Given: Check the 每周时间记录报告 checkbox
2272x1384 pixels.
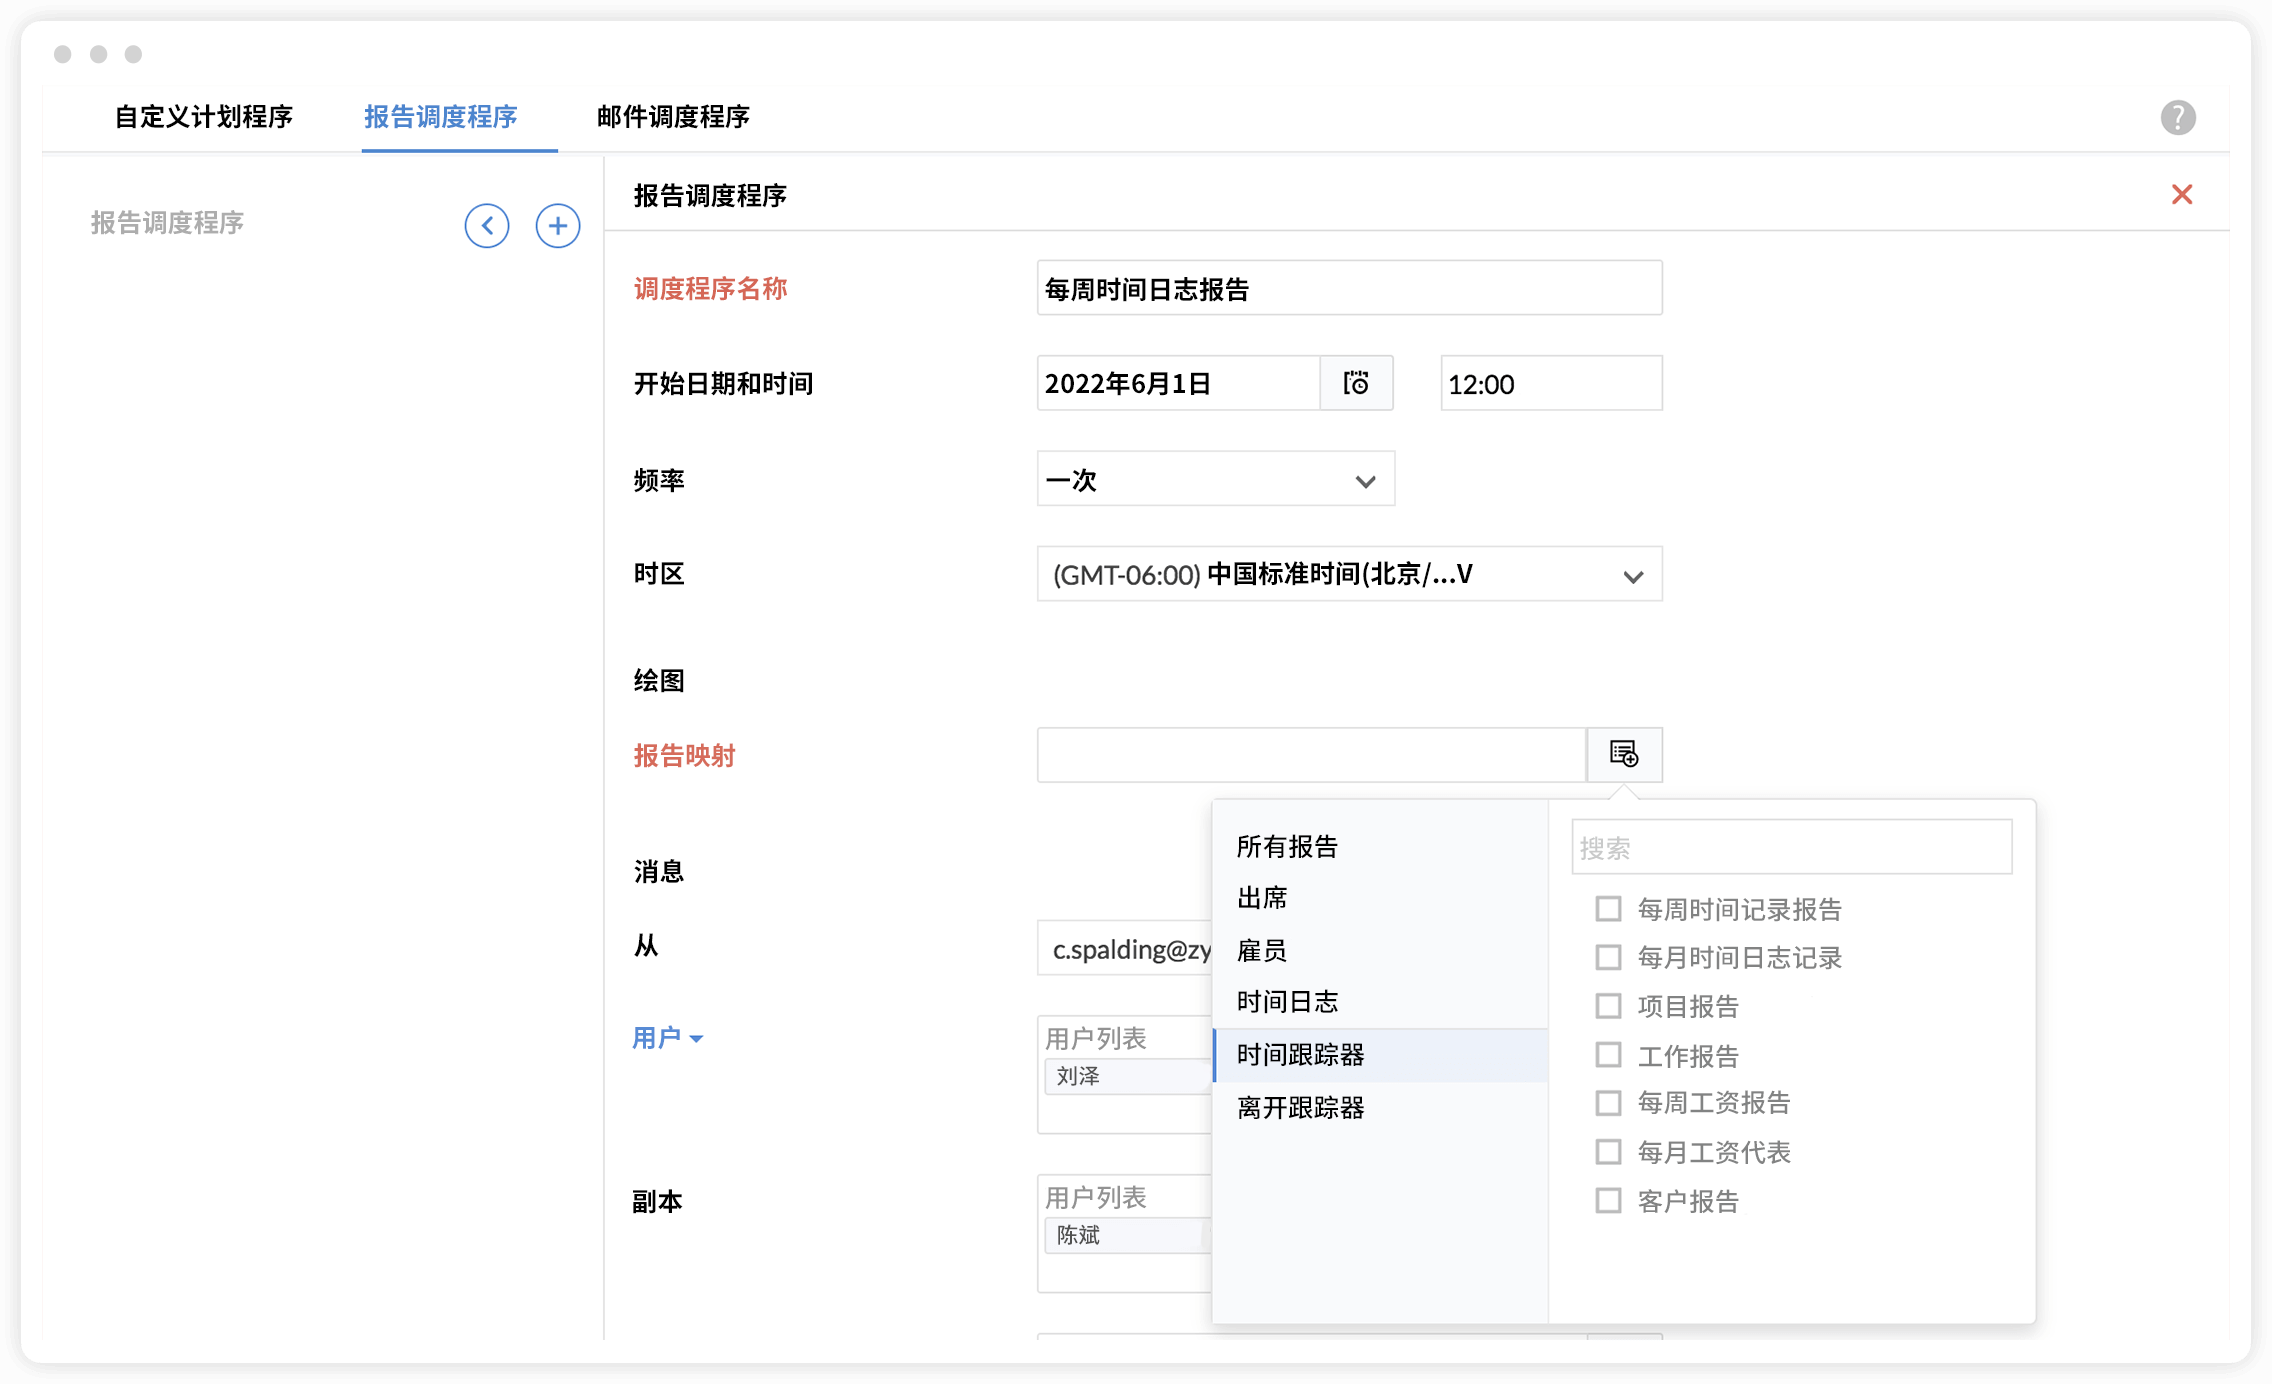Looking at the screenshot, I should (1608, 909).
